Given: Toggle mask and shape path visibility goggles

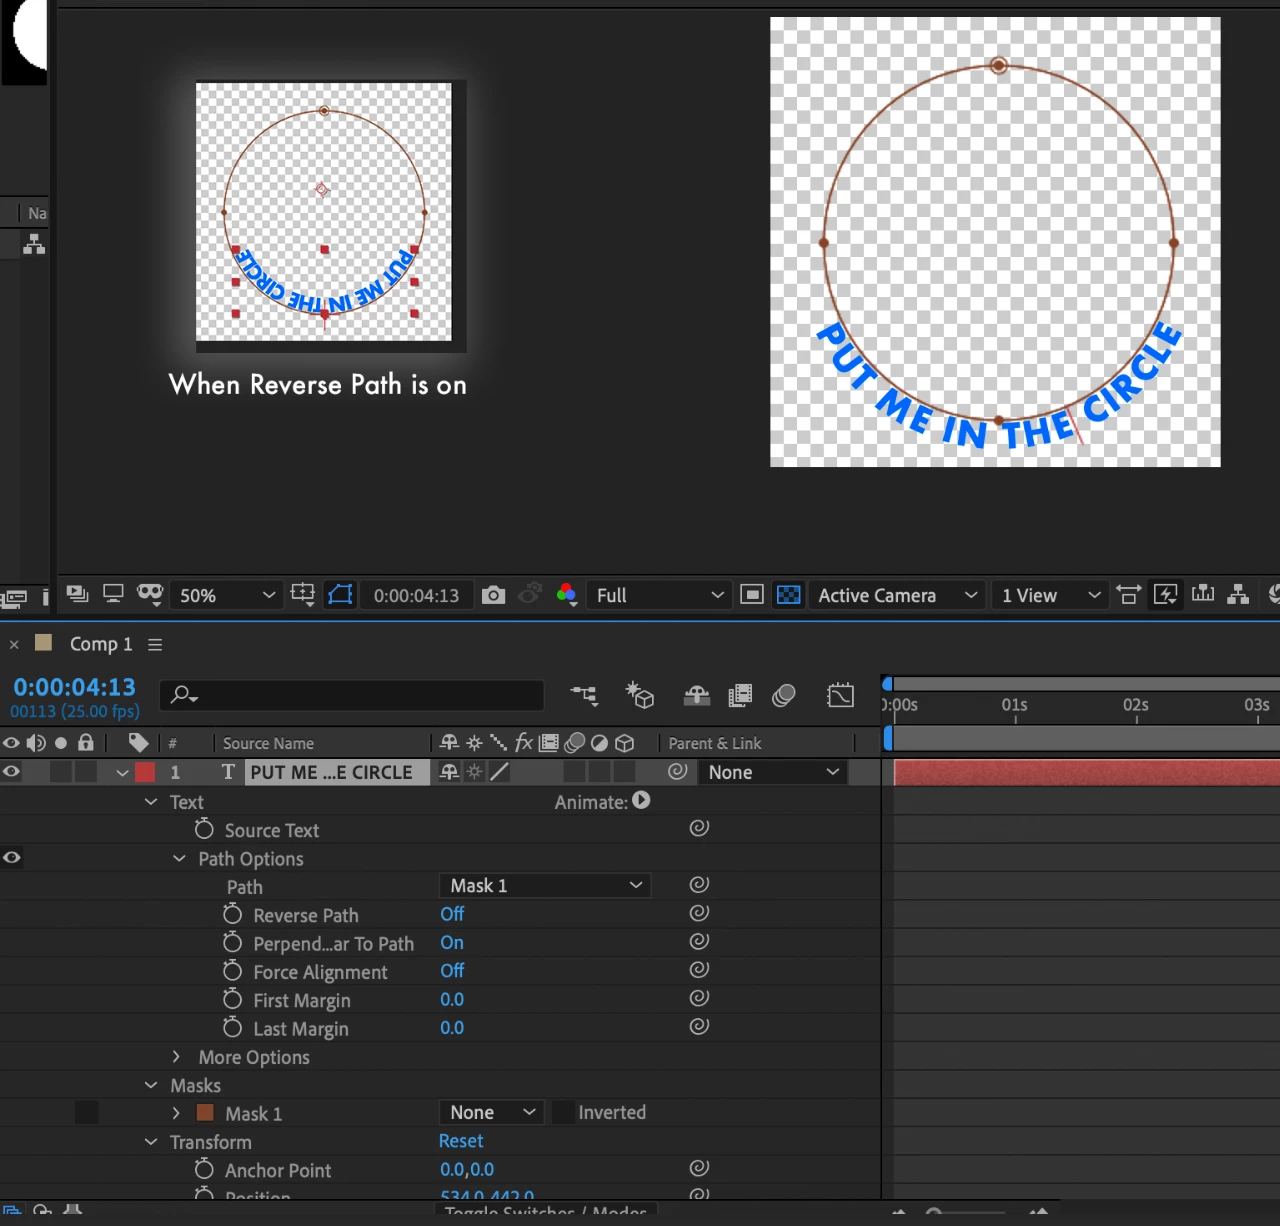Looking at the screenshot, I should [x=150, y=594].
